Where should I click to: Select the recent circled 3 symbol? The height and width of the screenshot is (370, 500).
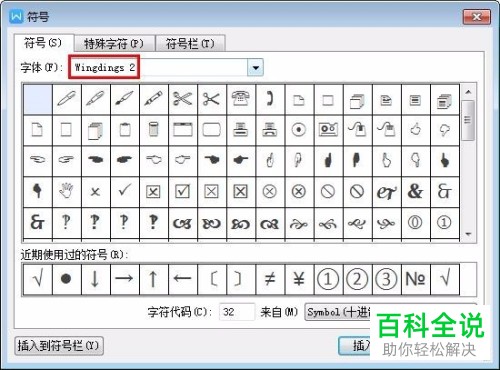tap(386, 279)
